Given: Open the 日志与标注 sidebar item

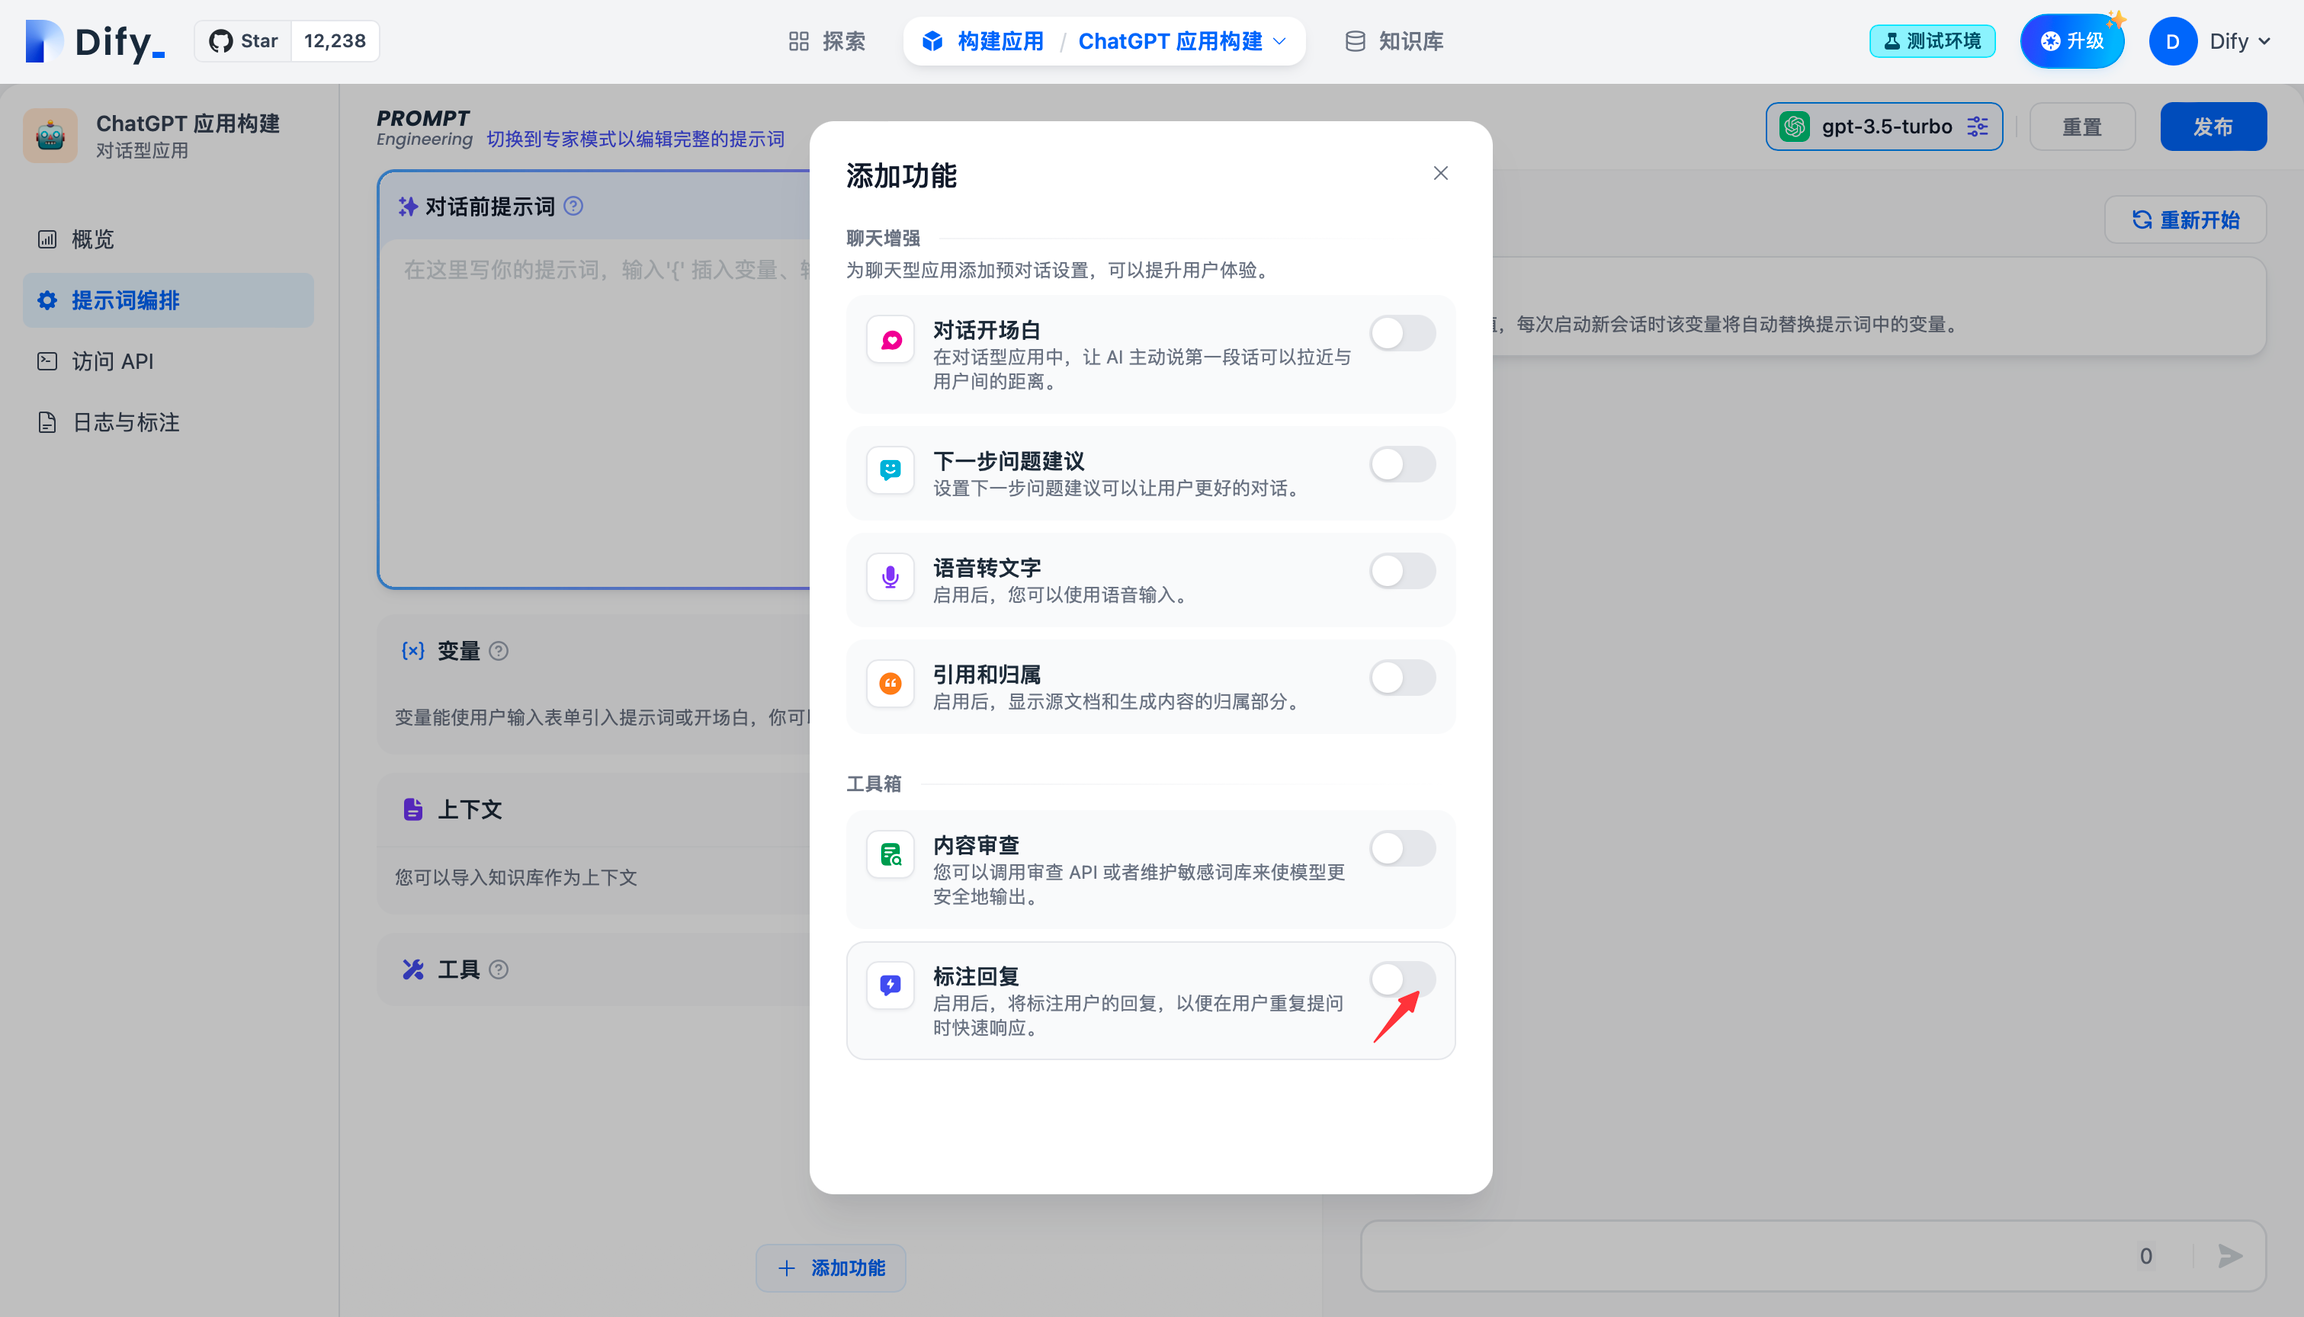Looking at the screenshot, I should click(x=124, y=422).
